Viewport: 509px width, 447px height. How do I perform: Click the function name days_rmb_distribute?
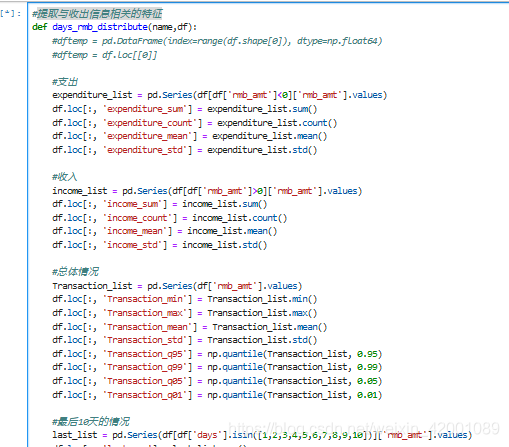point(100,27)
